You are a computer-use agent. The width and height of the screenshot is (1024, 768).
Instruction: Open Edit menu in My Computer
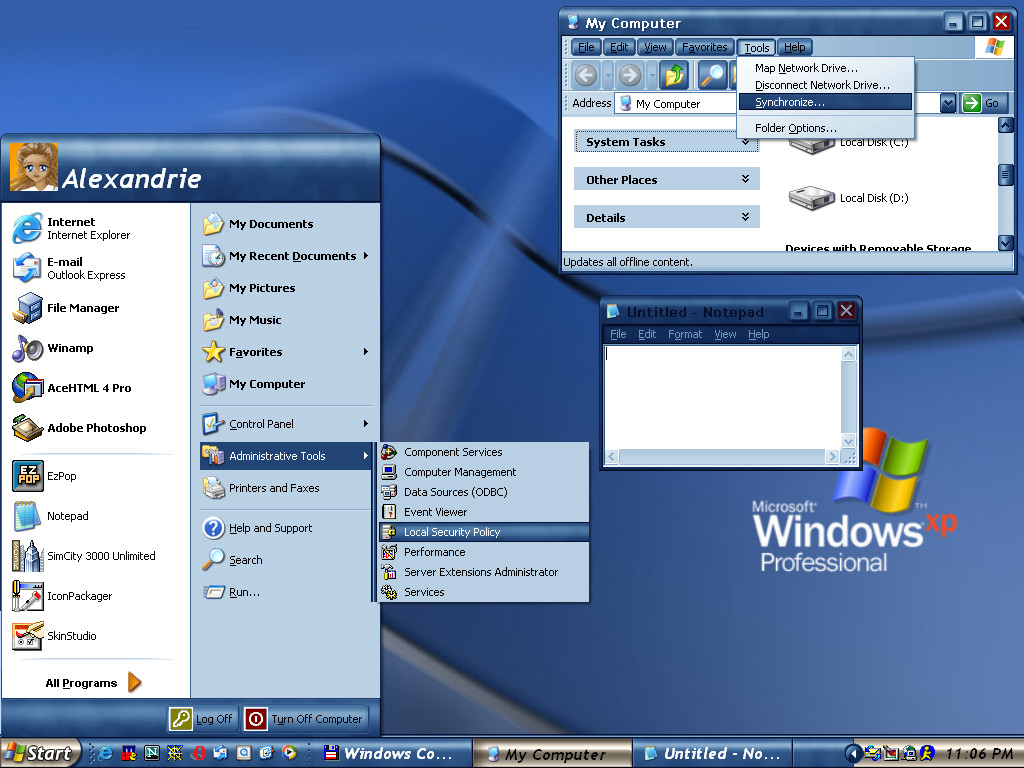[x=618, y=47]
